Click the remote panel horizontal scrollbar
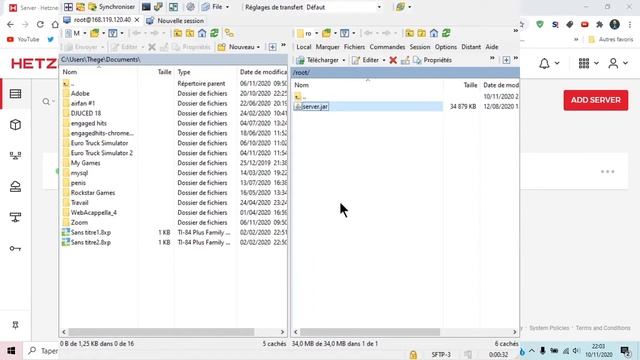This screenshot has width=640, height=360. tap(370, 332)
